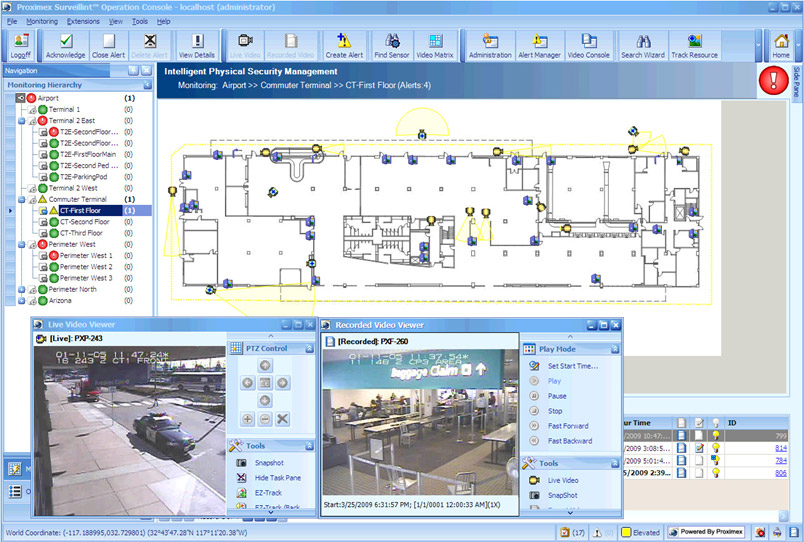Click the Elevated threat level indicator
804x542 pixels.
click(x=640, y=532)
